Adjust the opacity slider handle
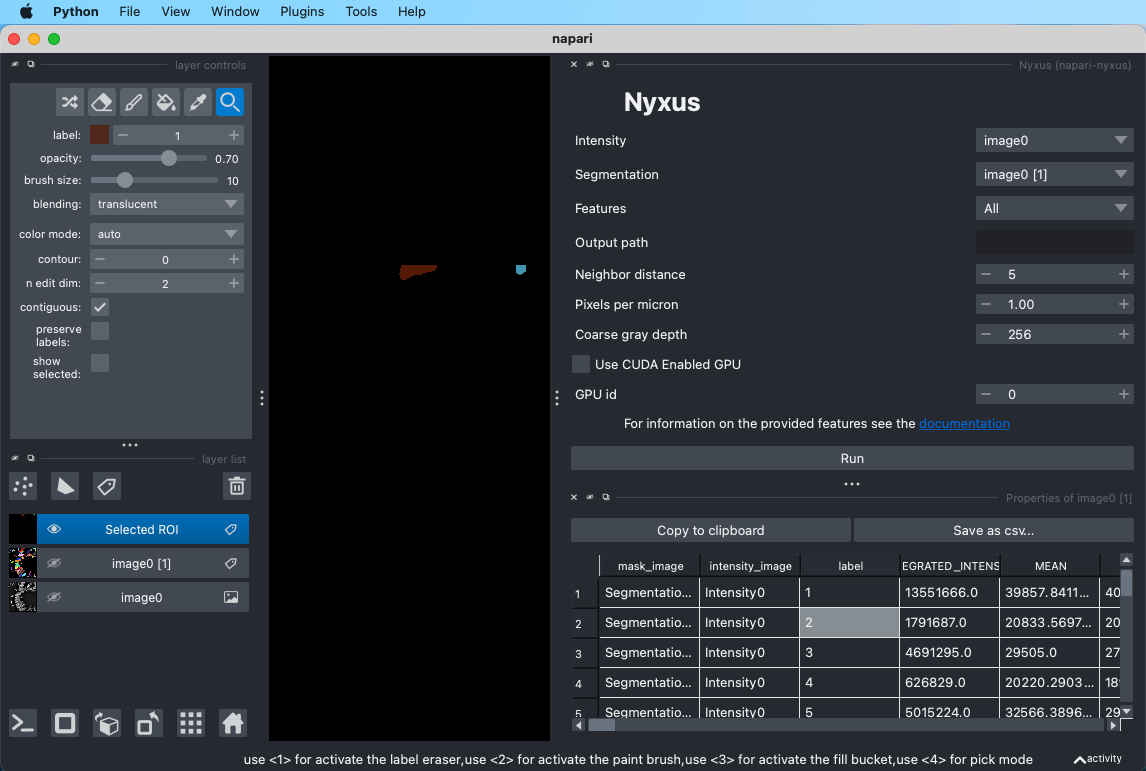The image size is (1146, 771). [169, 158]
